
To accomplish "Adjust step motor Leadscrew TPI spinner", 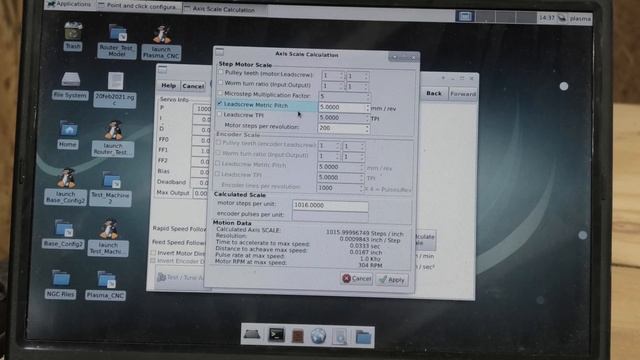I will click(x=367, y=118).
